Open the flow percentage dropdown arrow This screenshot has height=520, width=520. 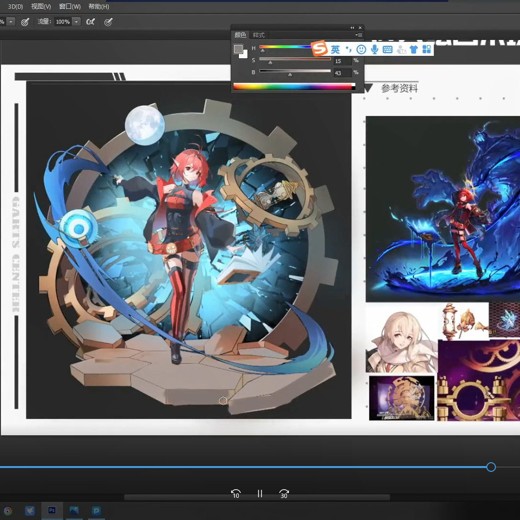click(x=76, y=22)
